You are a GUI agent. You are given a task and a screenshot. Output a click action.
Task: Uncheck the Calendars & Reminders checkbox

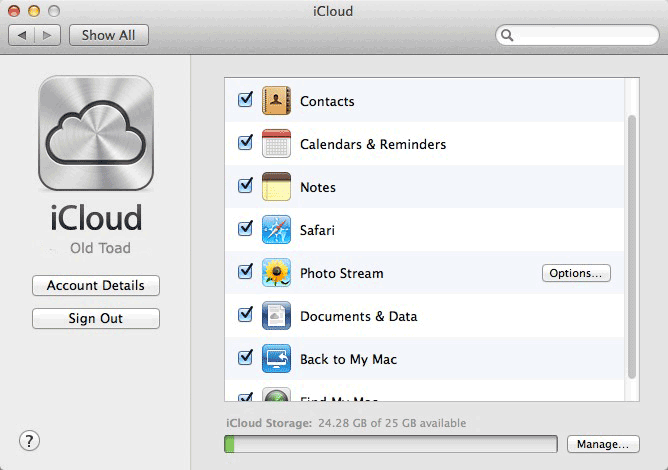point(245,142)
